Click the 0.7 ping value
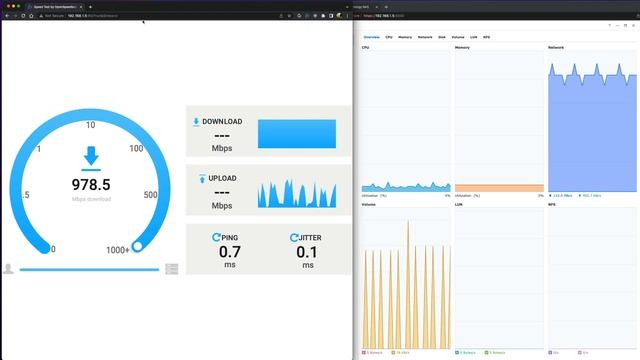 click(x=230, y=252)
